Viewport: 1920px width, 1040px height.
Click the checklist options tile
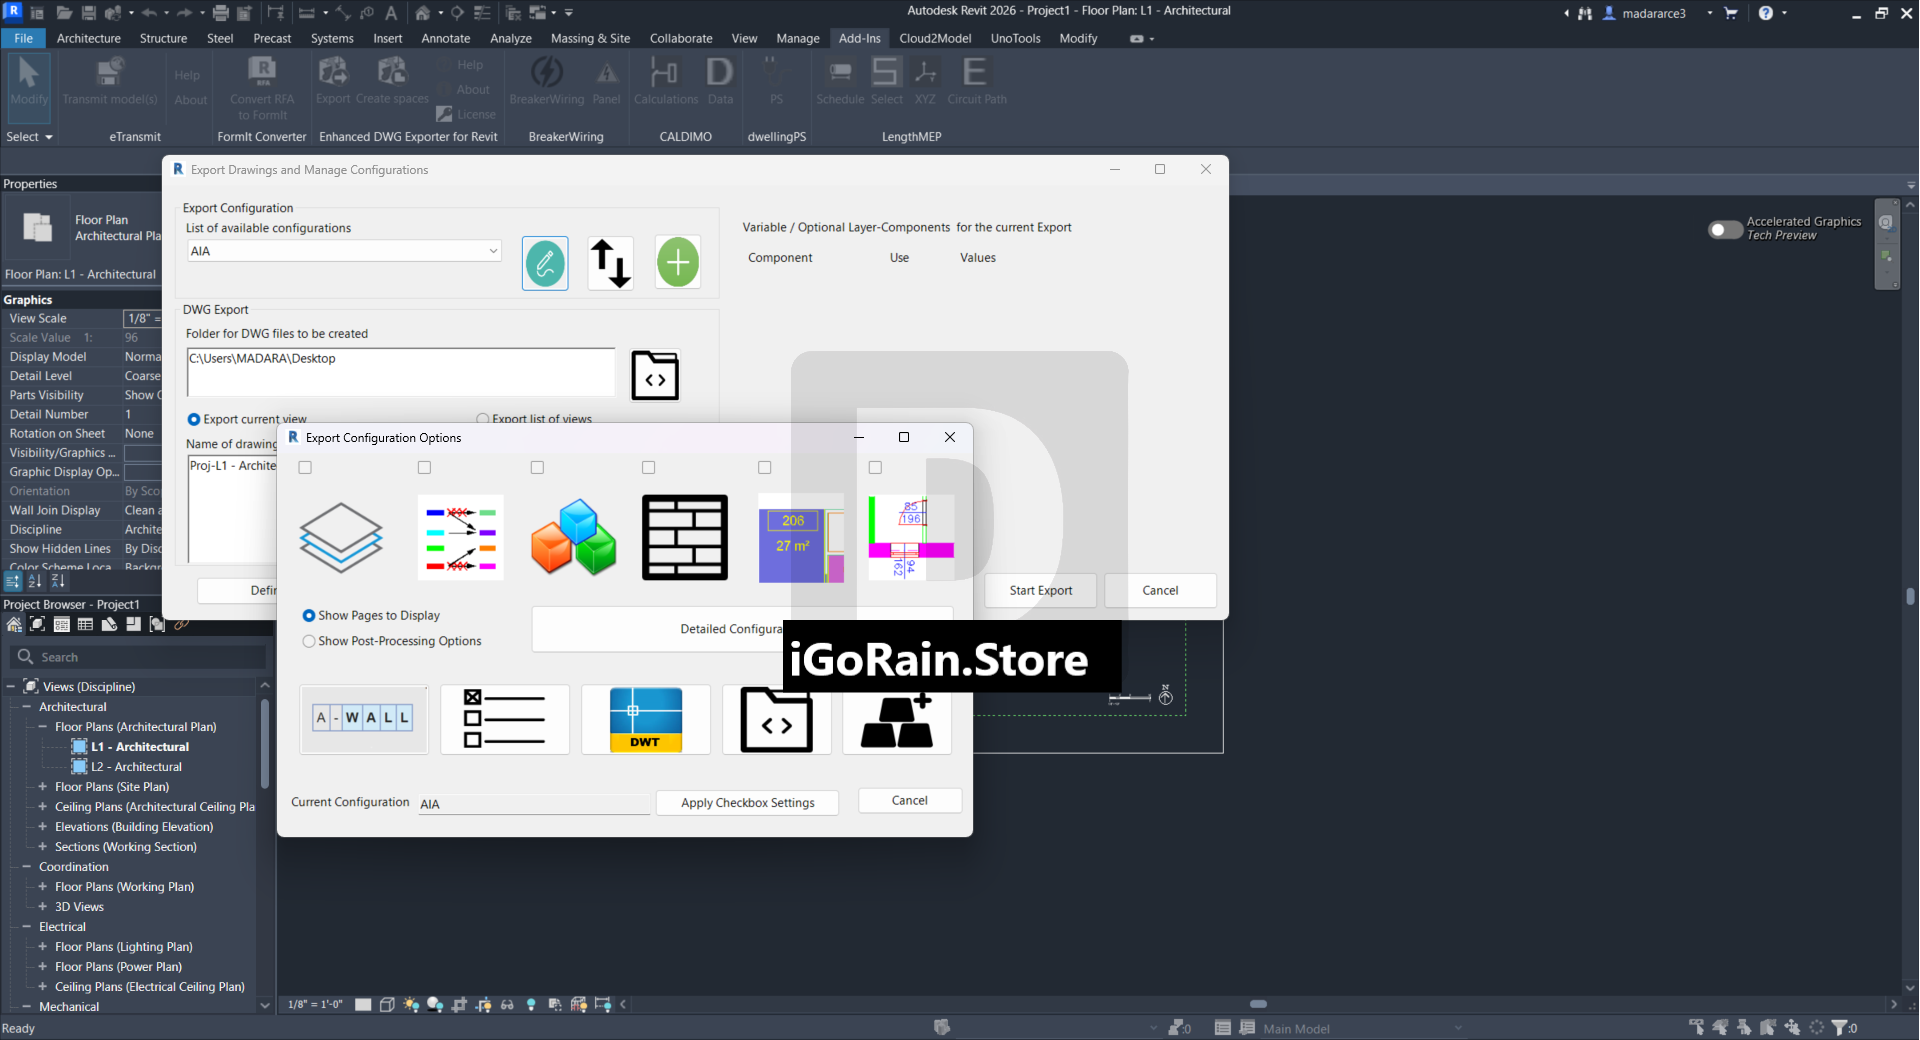tap(505, 719)
